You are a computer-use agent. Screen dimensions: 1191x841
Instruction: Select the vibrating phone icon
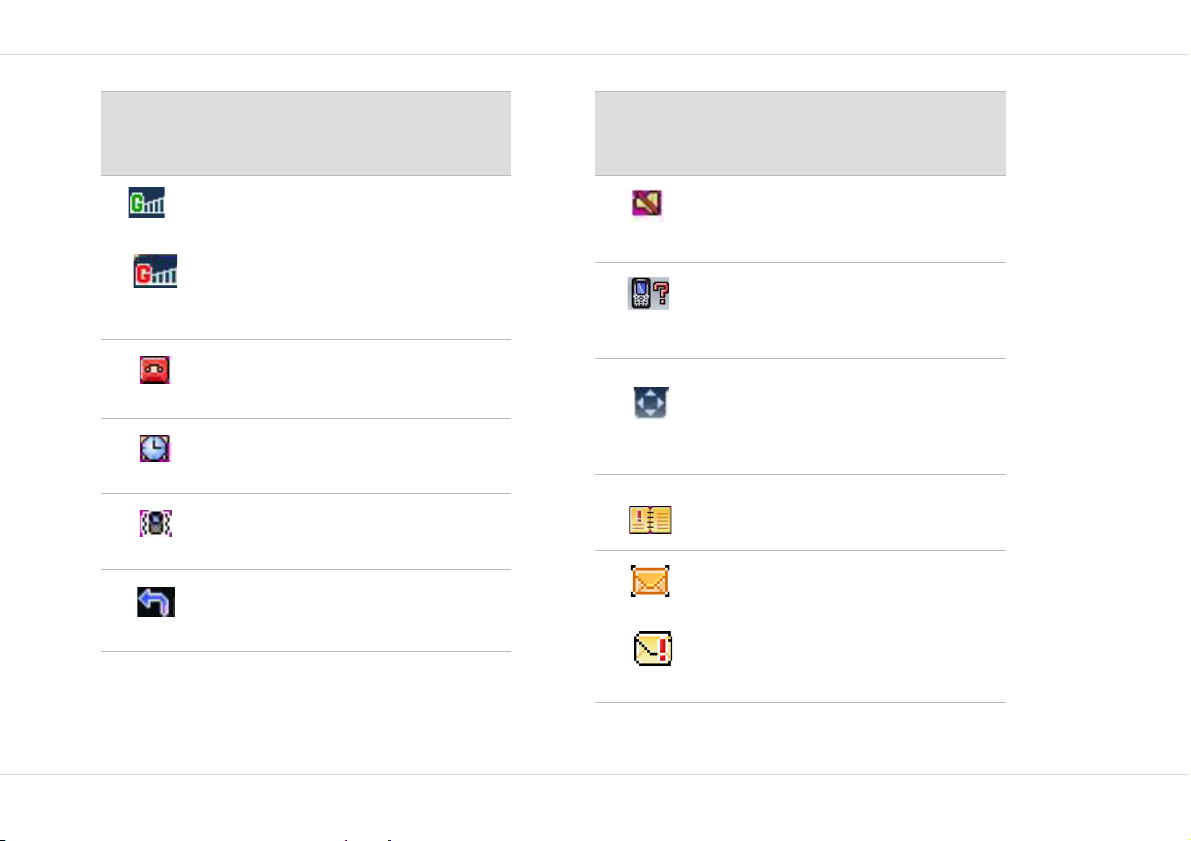156,523
